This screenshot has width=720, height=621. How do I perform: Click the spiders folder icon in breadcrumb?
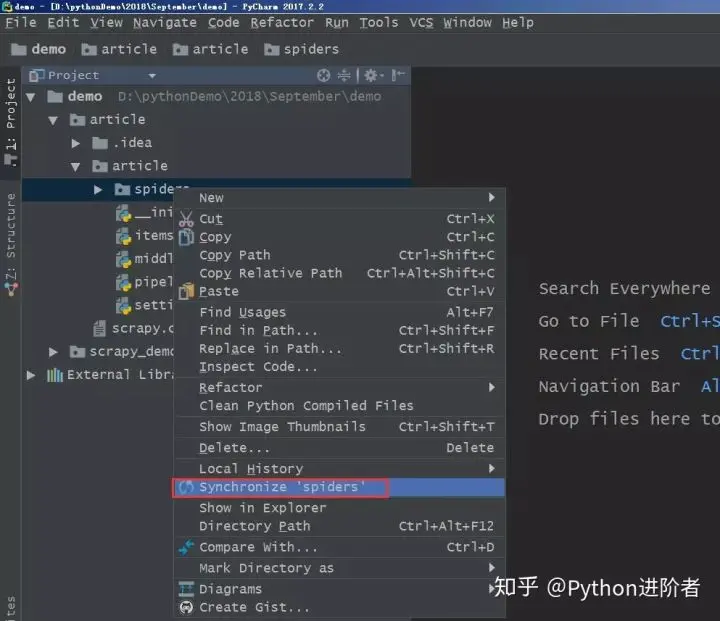(271, 49)
